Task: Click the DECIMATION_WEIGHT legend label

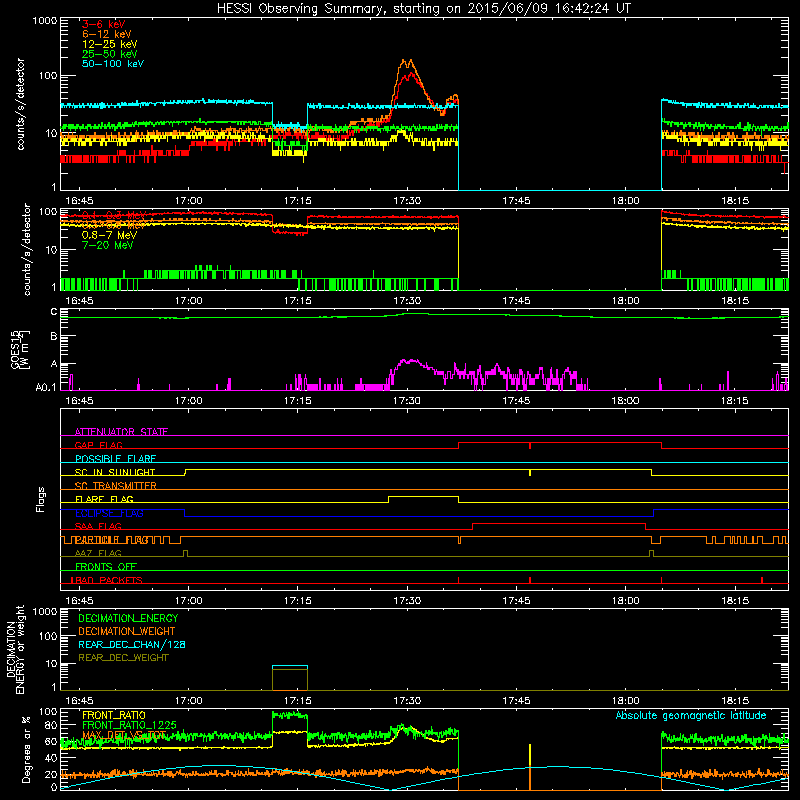Action: click(x=127, y=631)
